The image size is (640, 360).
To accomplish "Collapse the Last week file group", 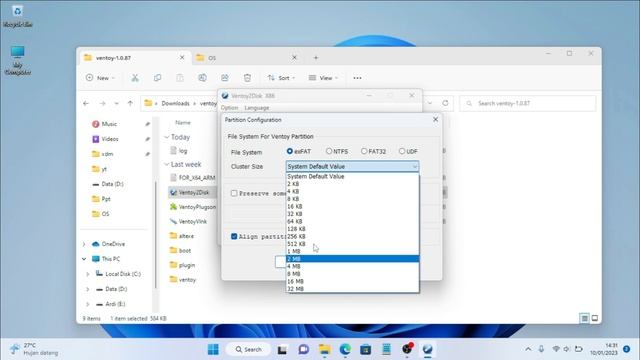I will pyautogui.click(x=167, y=164).
